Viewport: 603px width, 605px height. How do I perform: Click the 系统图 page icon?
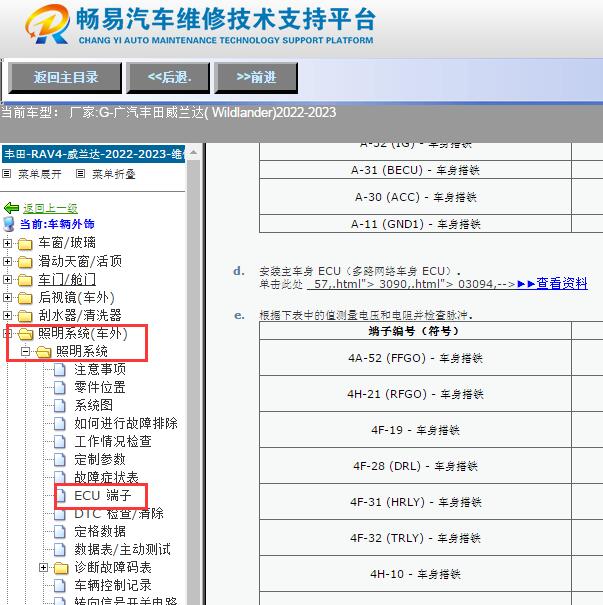click(60, 406)
